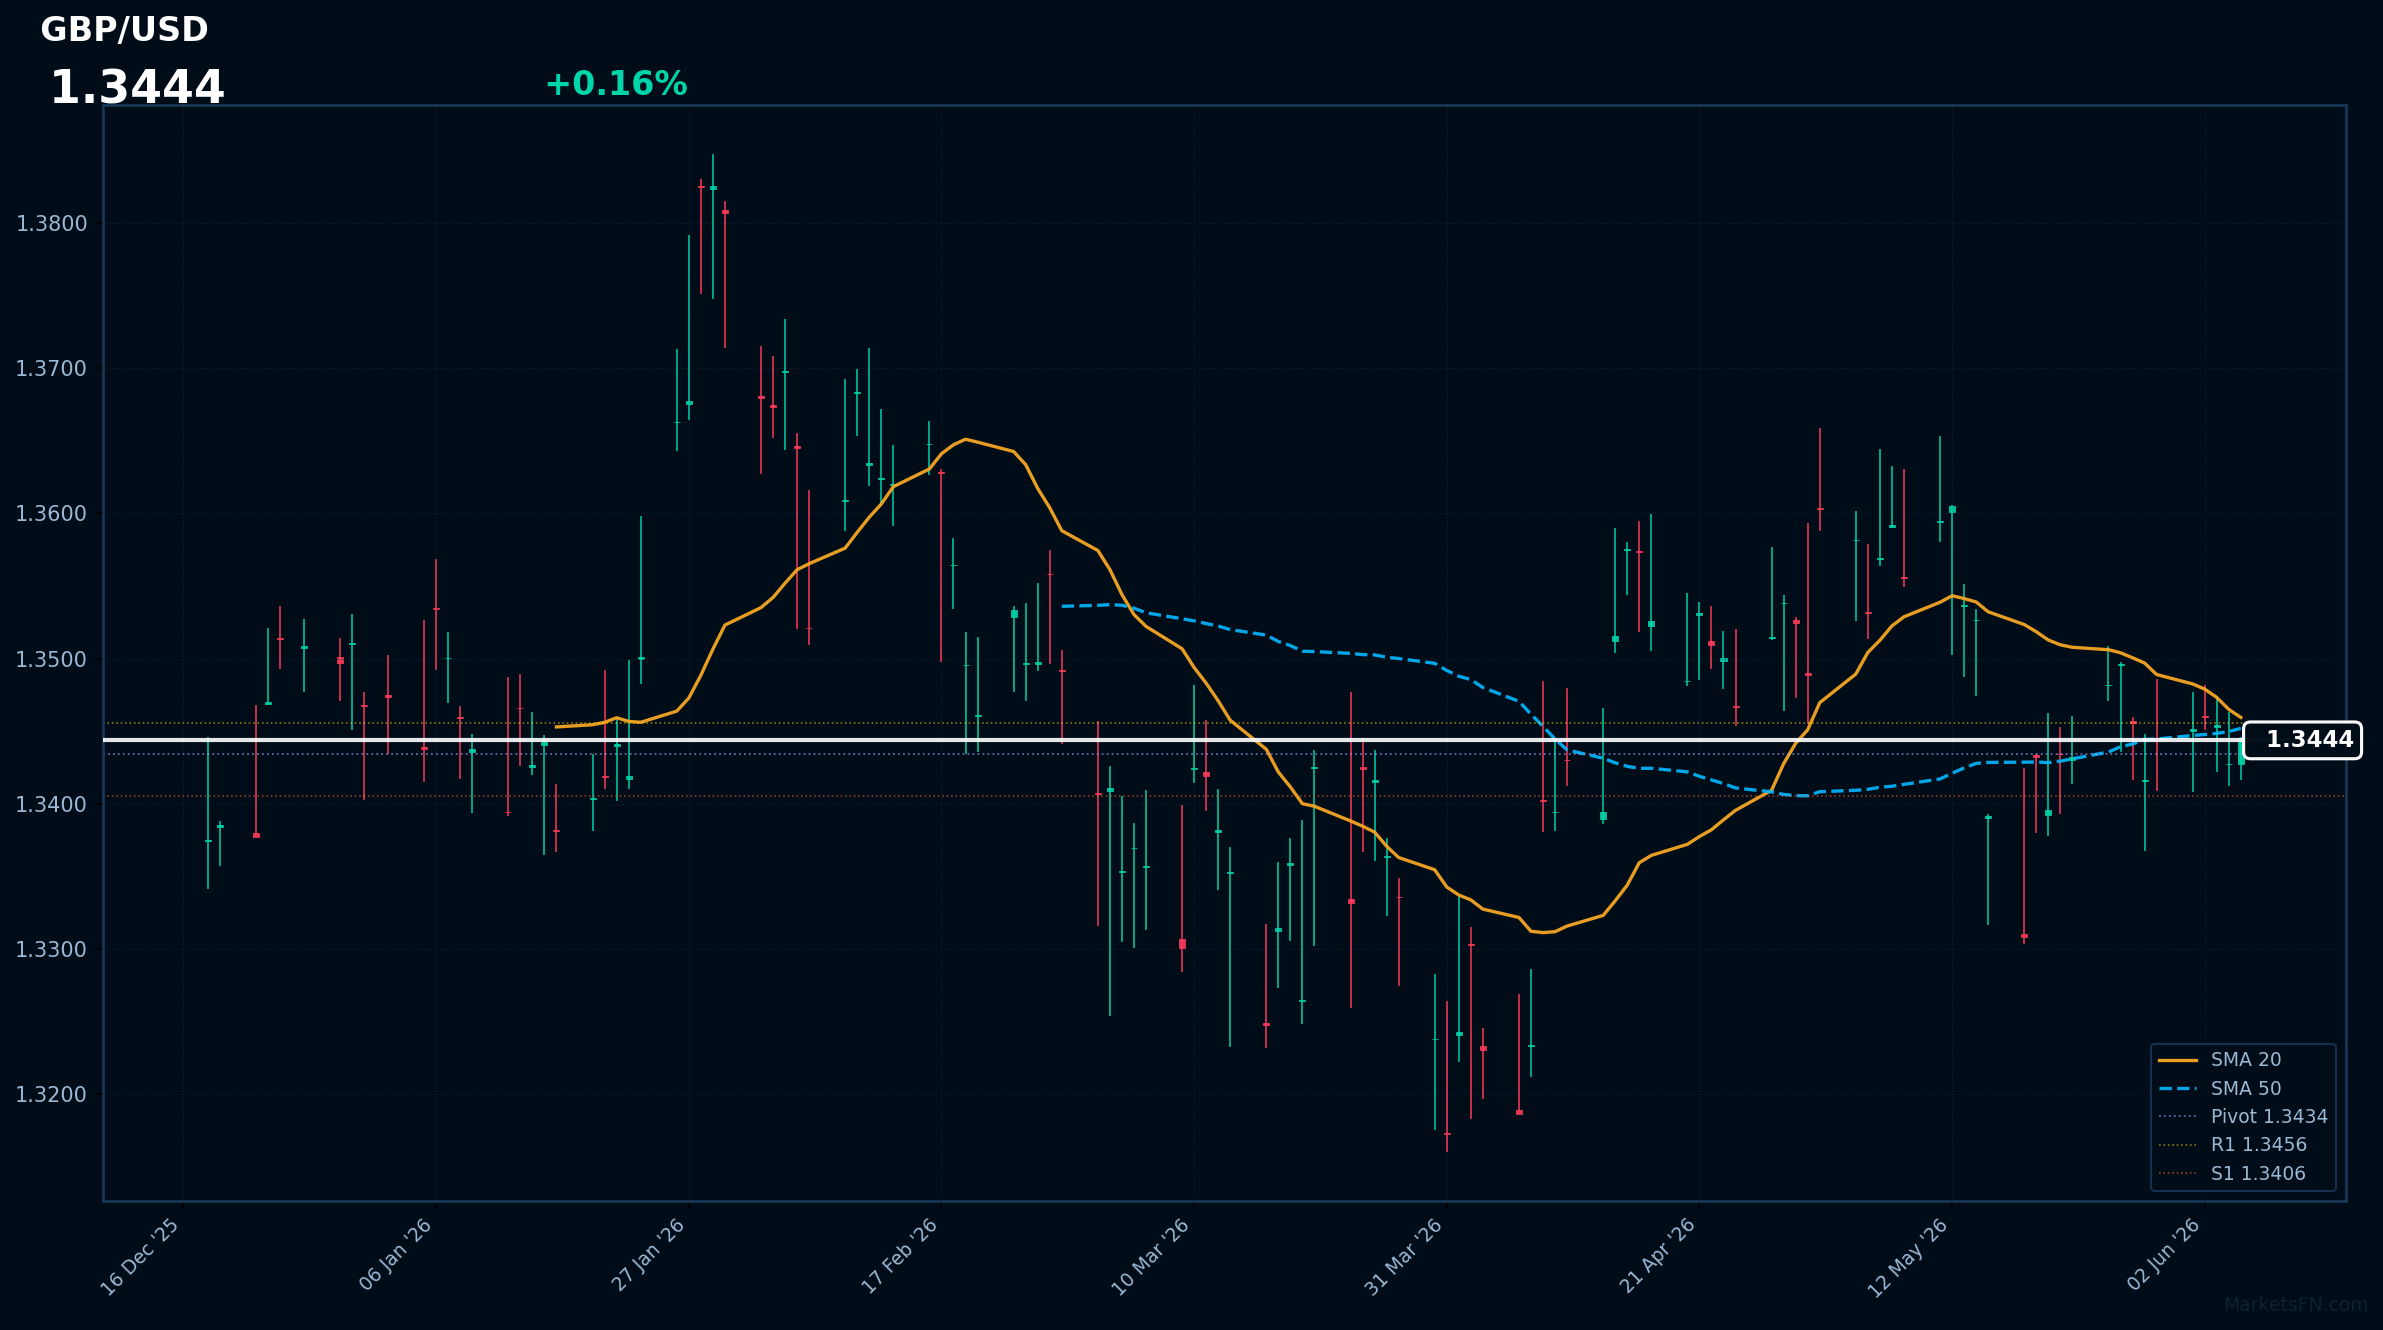This screenshot has height=1330, width=2383.
Task: Click the 10 Mar '26 date label
Action: (1152, 1256)
